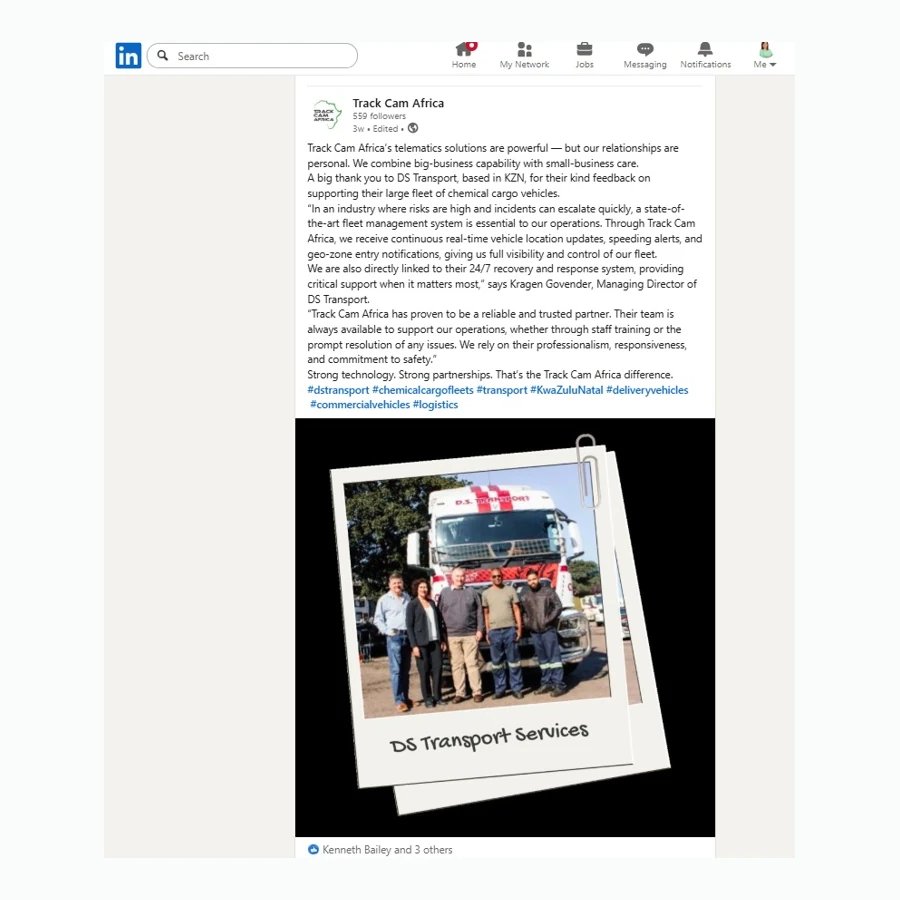The height and width of the screenshot is (900, 900).
Task: Click the search magnifier icon
Action: tap(163, 56)
